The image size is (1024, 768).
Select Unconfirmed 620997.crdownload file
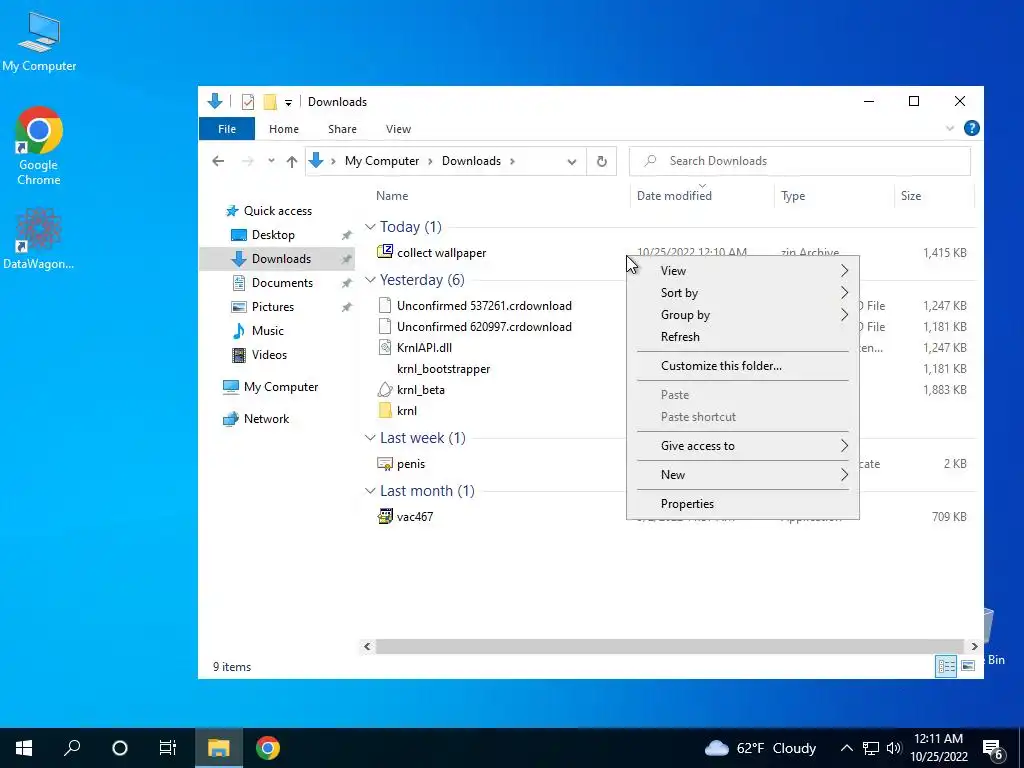pos(484,327)
